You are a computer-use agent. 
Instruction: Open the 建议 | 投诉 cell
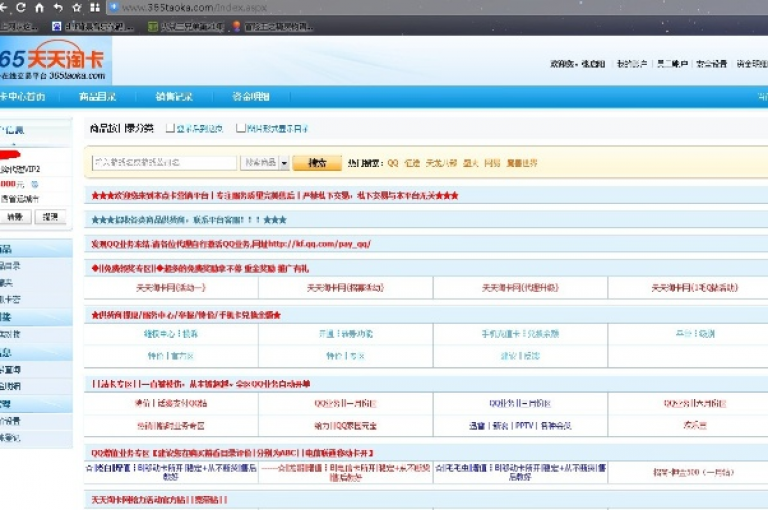coord(520,356)
